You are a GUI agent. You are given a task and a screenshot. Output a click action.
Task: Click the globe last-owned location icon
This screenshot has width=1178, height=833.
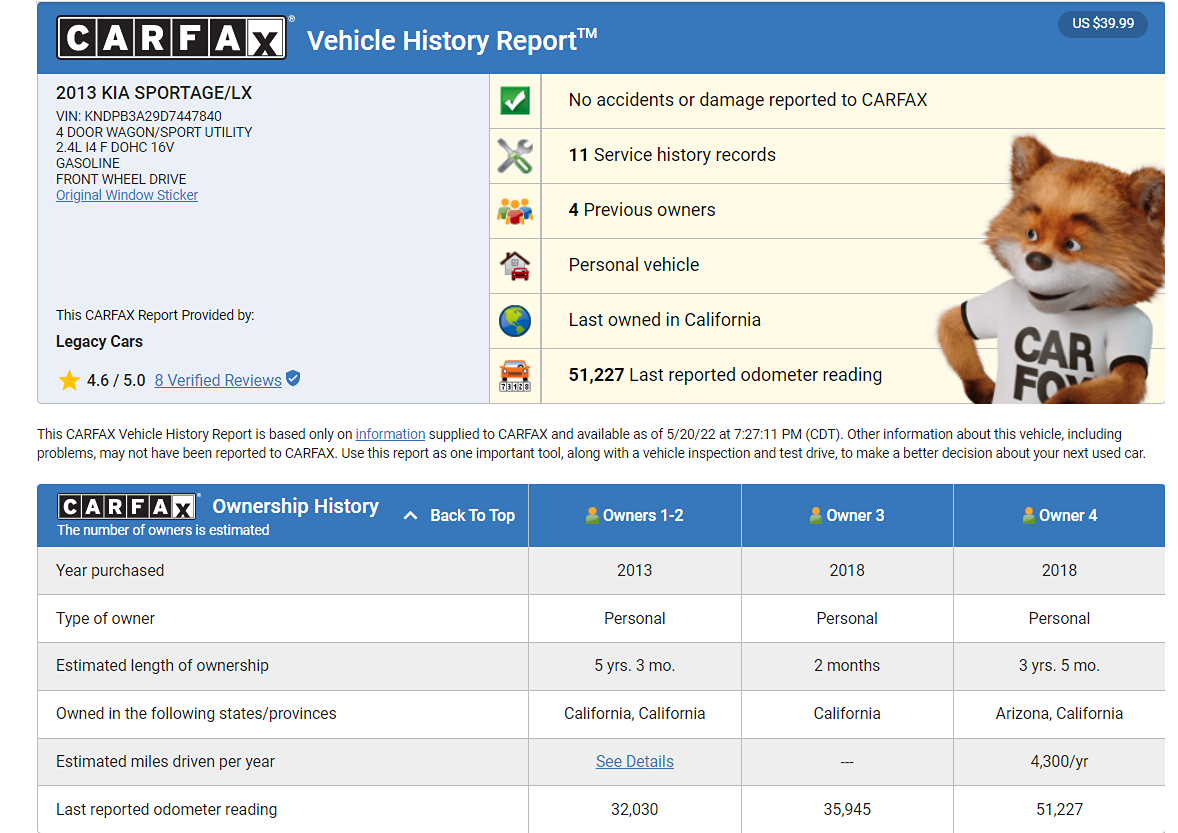515,321
